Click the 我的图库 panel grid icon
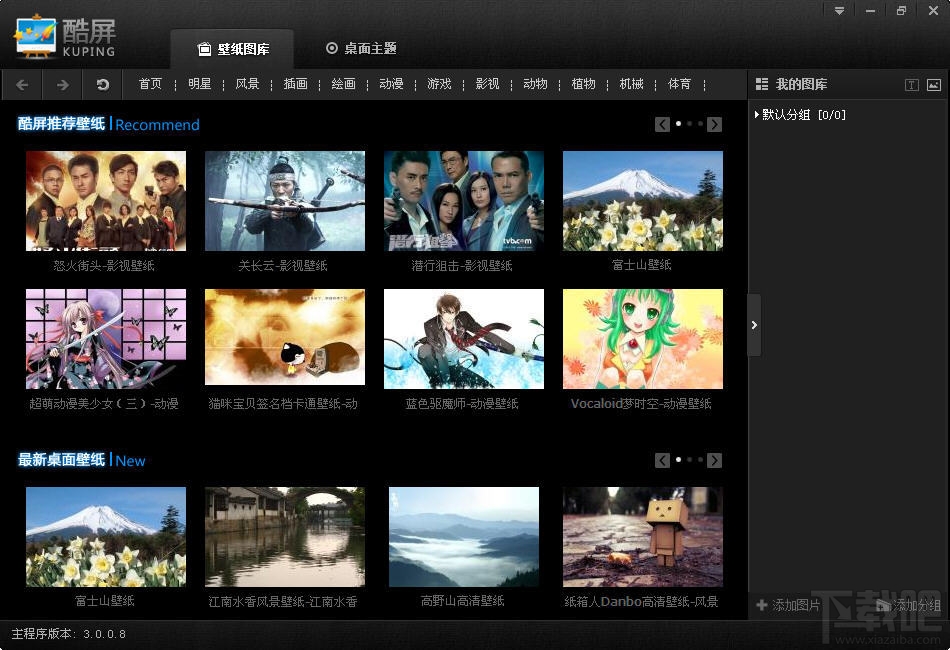Image resolution: width=950 pixels, height=650 pixels. coord(762,84)
